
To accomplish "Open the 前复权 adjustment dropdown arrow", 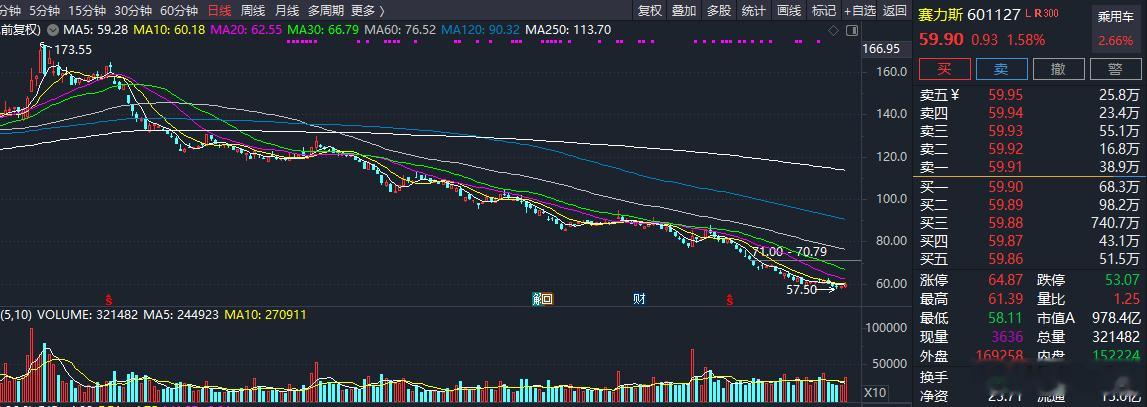I will pos(52,30).
